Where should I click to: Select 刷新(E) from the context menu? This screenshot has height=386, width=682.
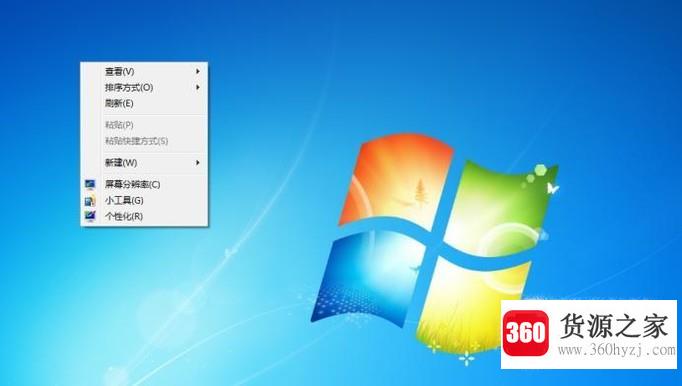pos(144,103)
